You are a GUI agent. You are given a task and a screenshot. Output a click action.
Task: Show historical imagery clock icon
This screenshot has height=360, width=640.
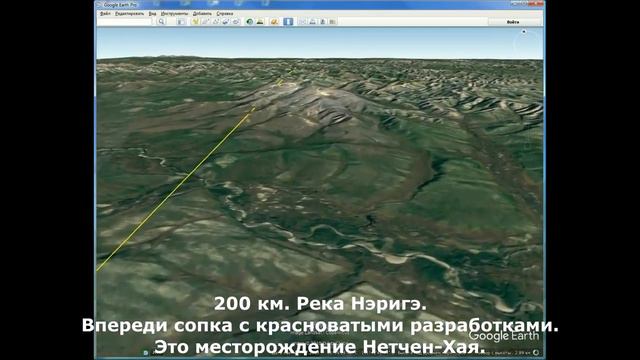tap(249, 22)
